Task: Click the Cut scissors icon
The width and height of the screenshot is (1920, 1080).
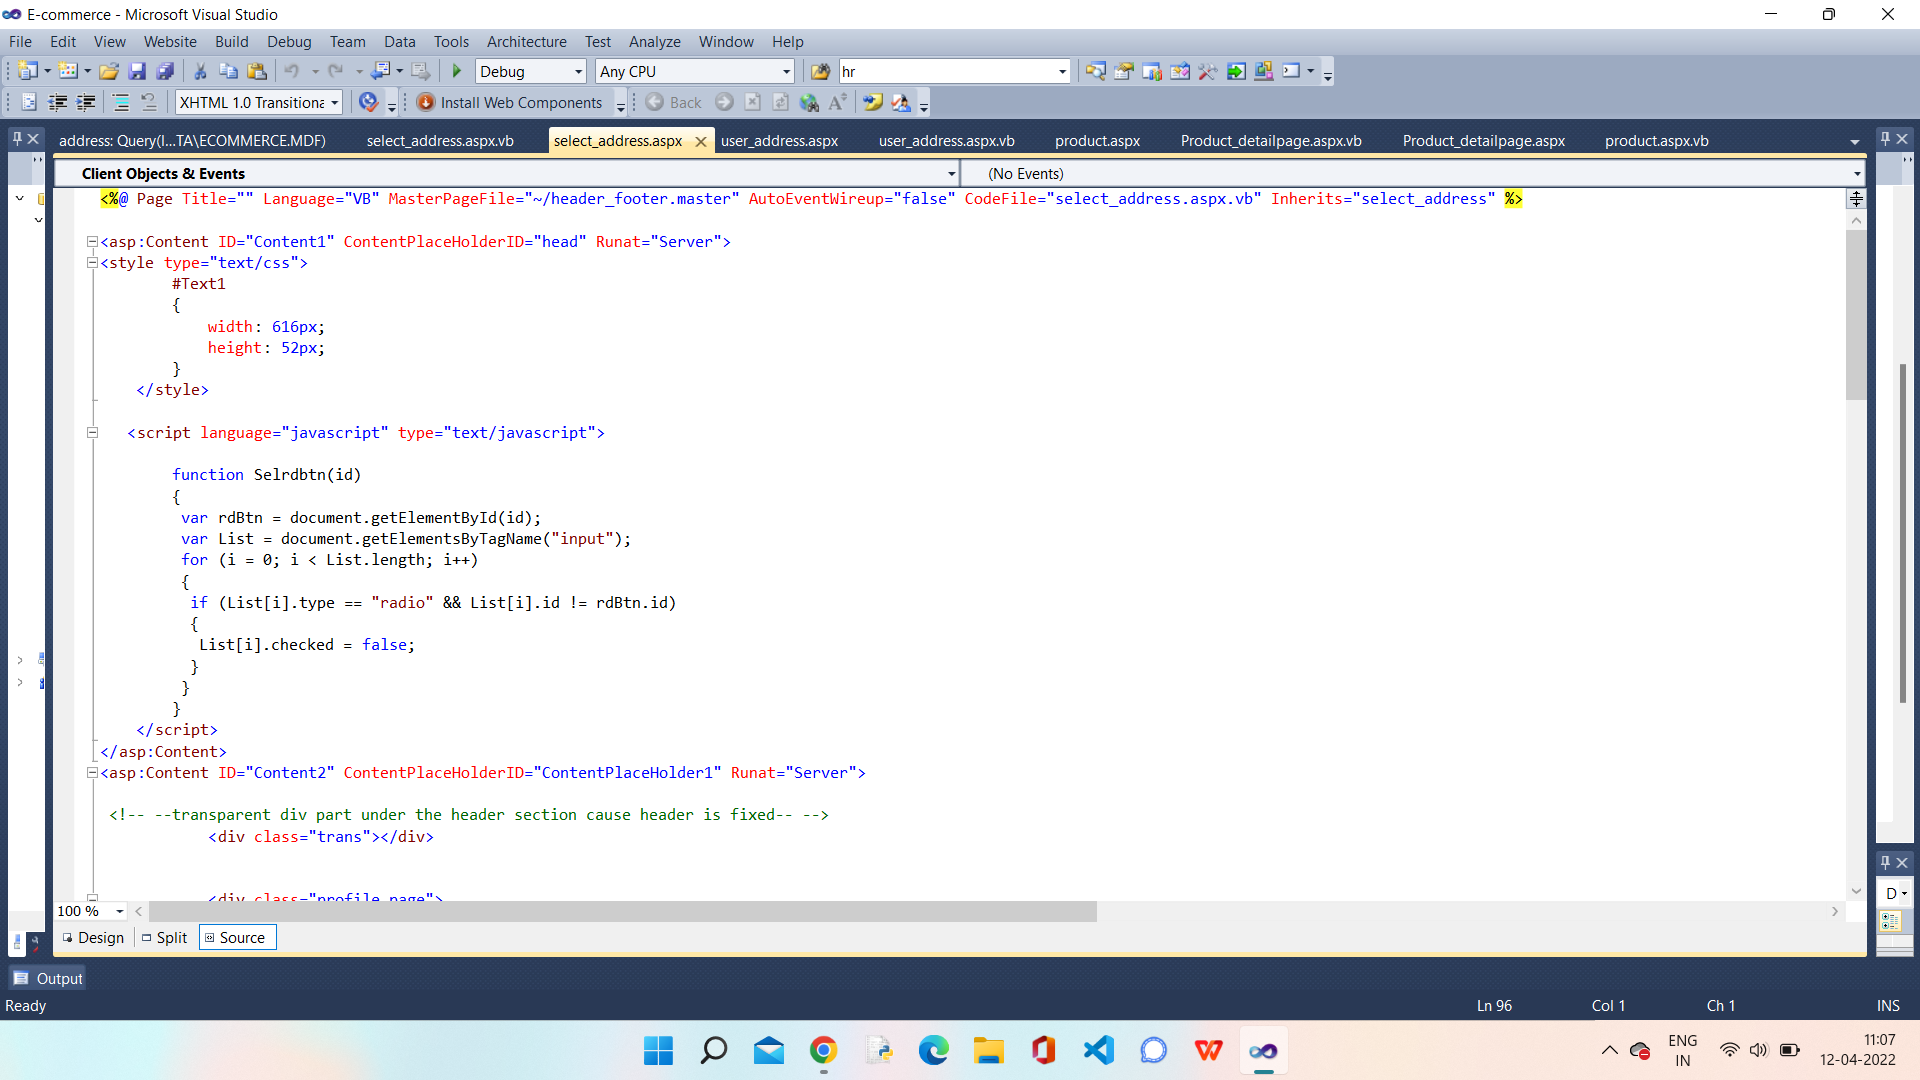Action: (x=200, y=71)
